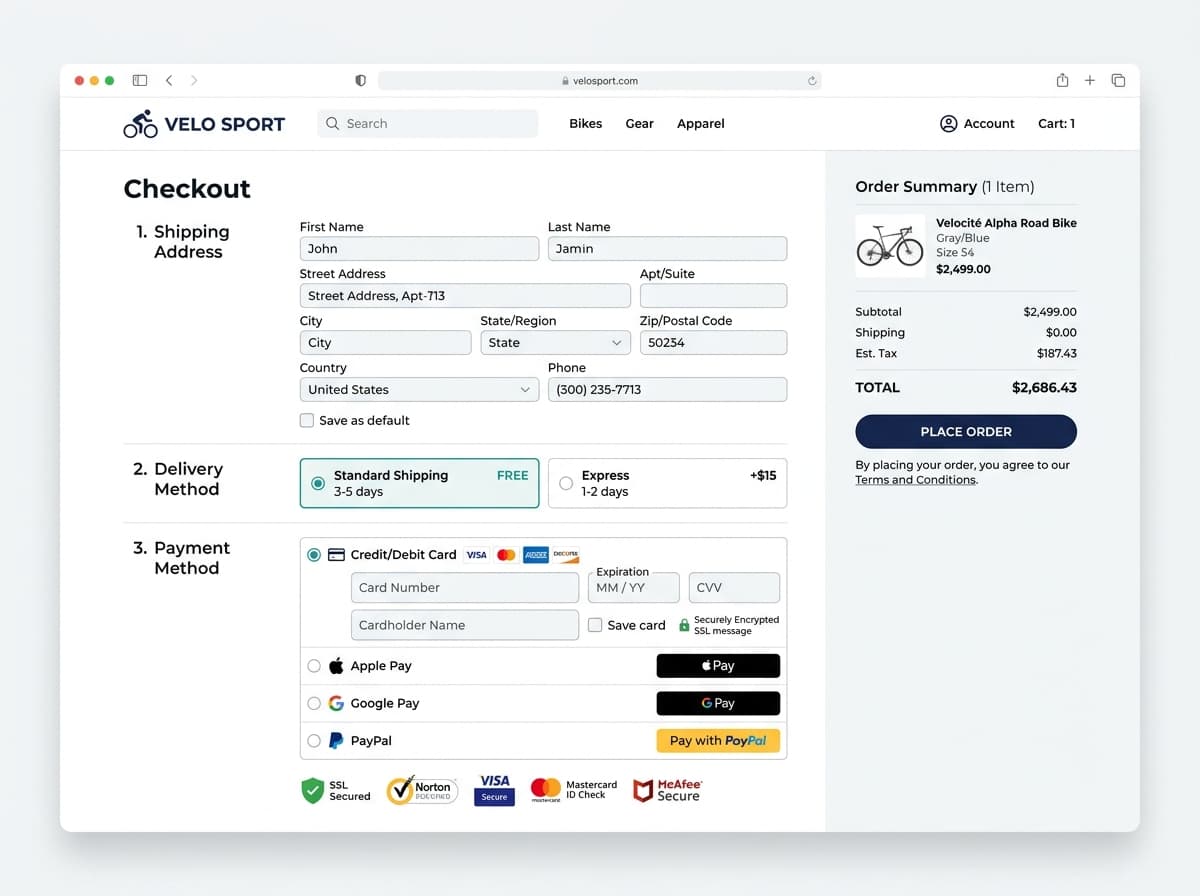
Task: Click the CVV field
Action: pyautogui.click(x=734, y=588)
